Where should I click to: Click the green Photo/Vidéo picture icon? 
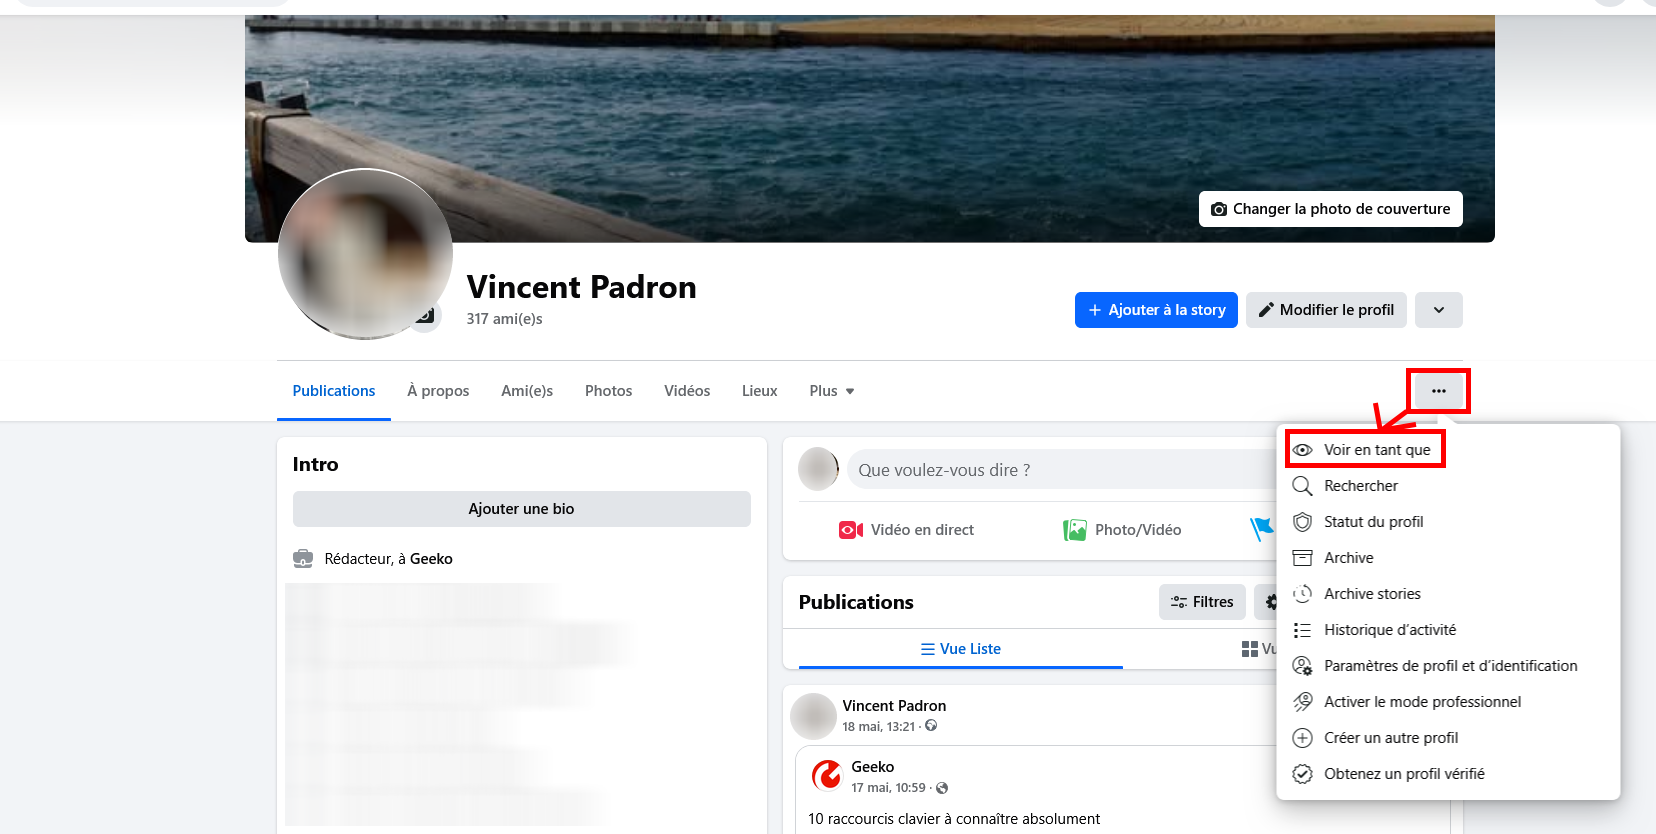coord(1075,530)
